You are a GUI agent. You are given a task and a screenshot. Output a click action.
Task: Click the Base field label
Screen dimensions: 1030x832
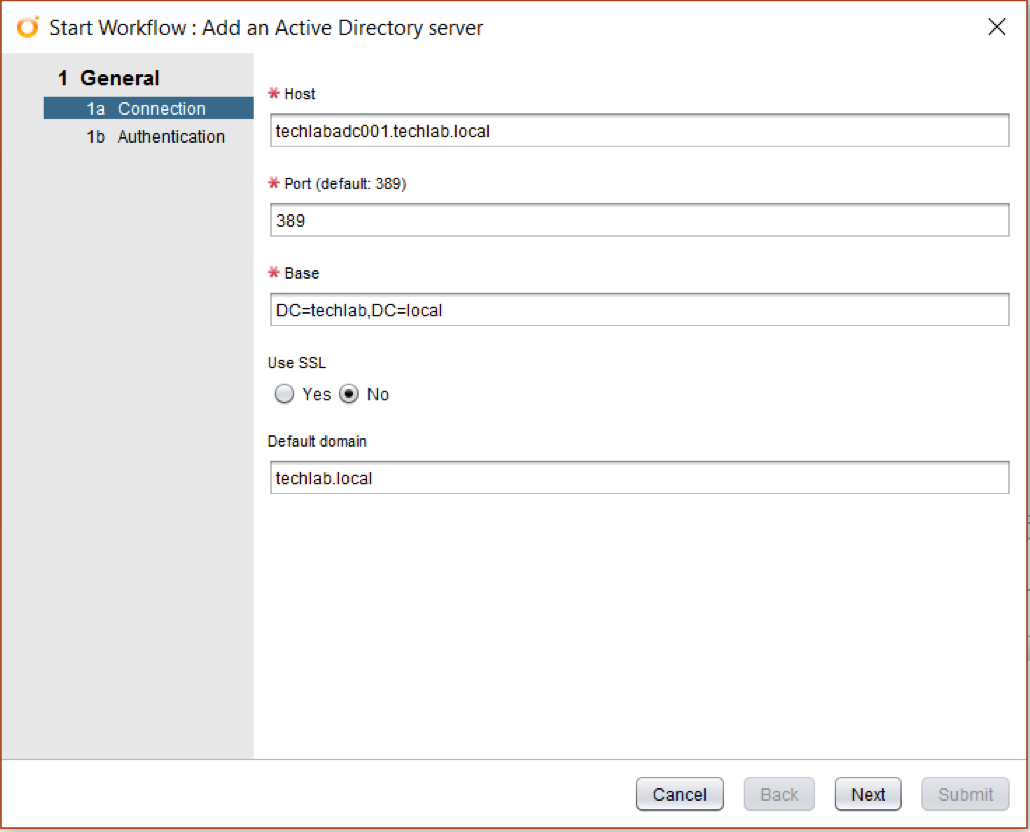[x=302, y=273]
